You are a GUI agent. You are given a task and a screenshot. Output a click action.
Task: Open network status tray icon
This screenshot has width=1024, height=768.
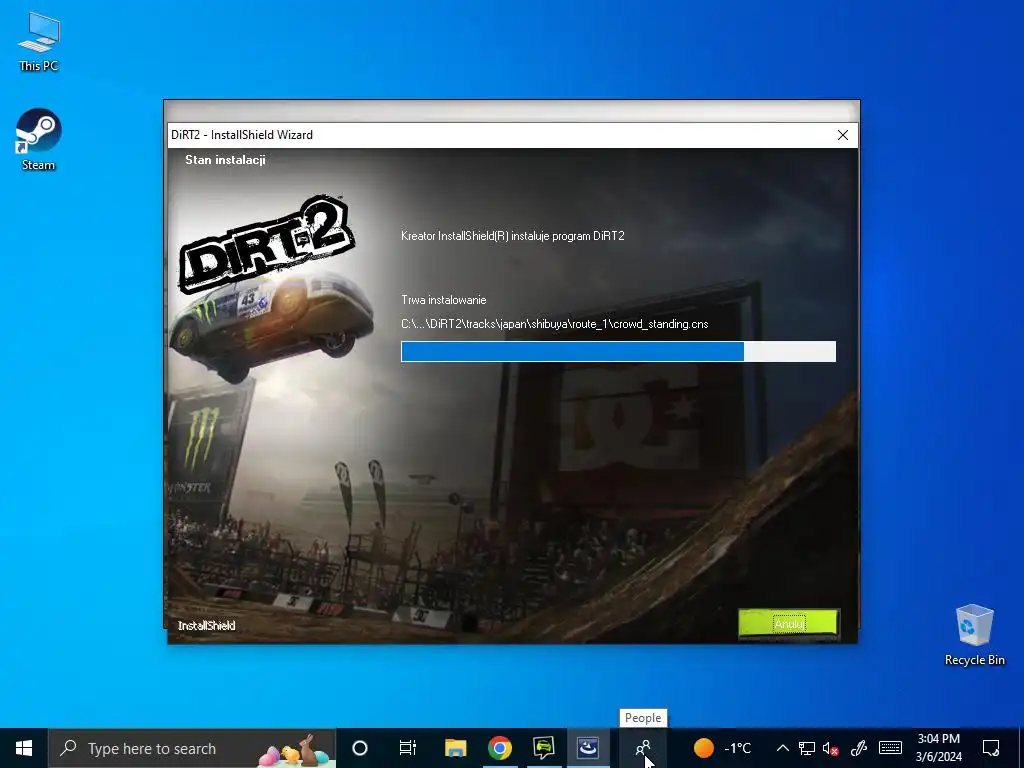point(807,748)
